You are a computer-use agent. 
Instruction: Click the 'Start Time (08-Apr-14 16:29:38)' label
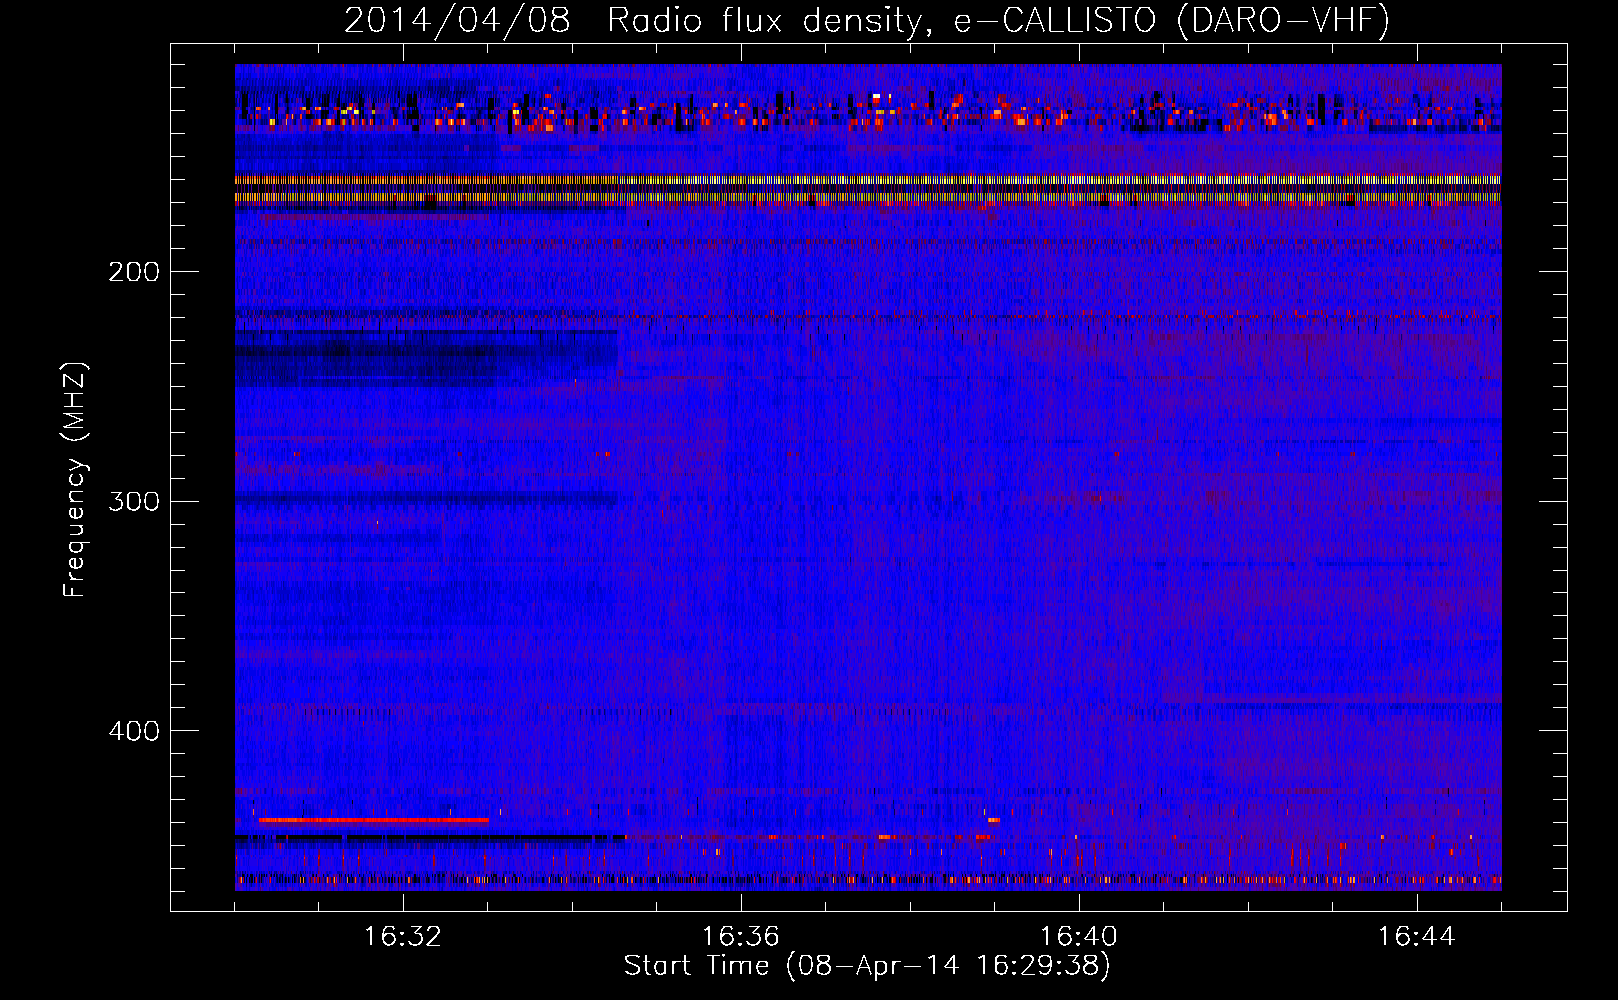867,966
